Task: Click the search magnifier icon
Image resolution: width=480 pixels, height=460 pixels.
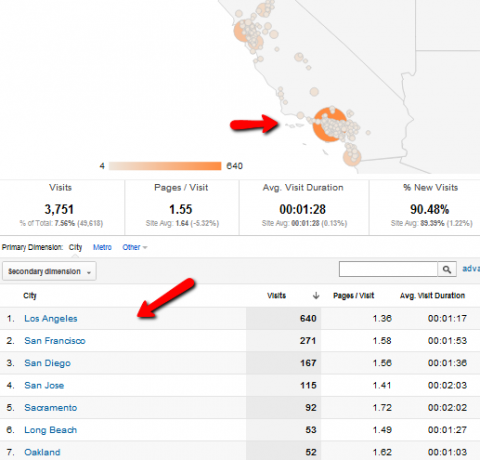Action: 447,269
